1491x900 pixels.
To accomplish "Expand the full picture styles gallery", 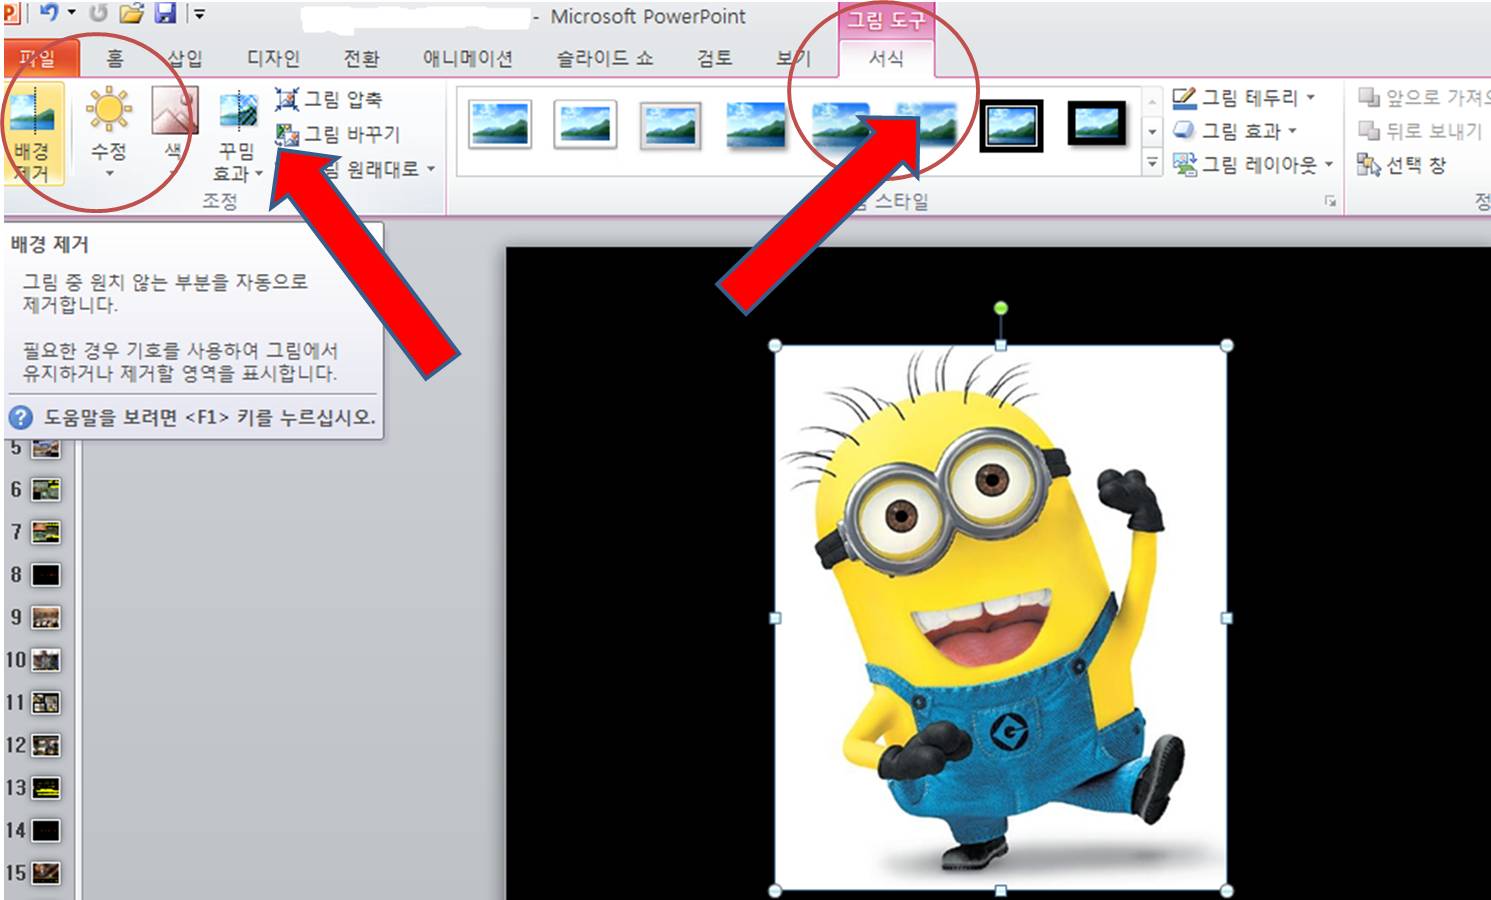I will point(1152,162).
